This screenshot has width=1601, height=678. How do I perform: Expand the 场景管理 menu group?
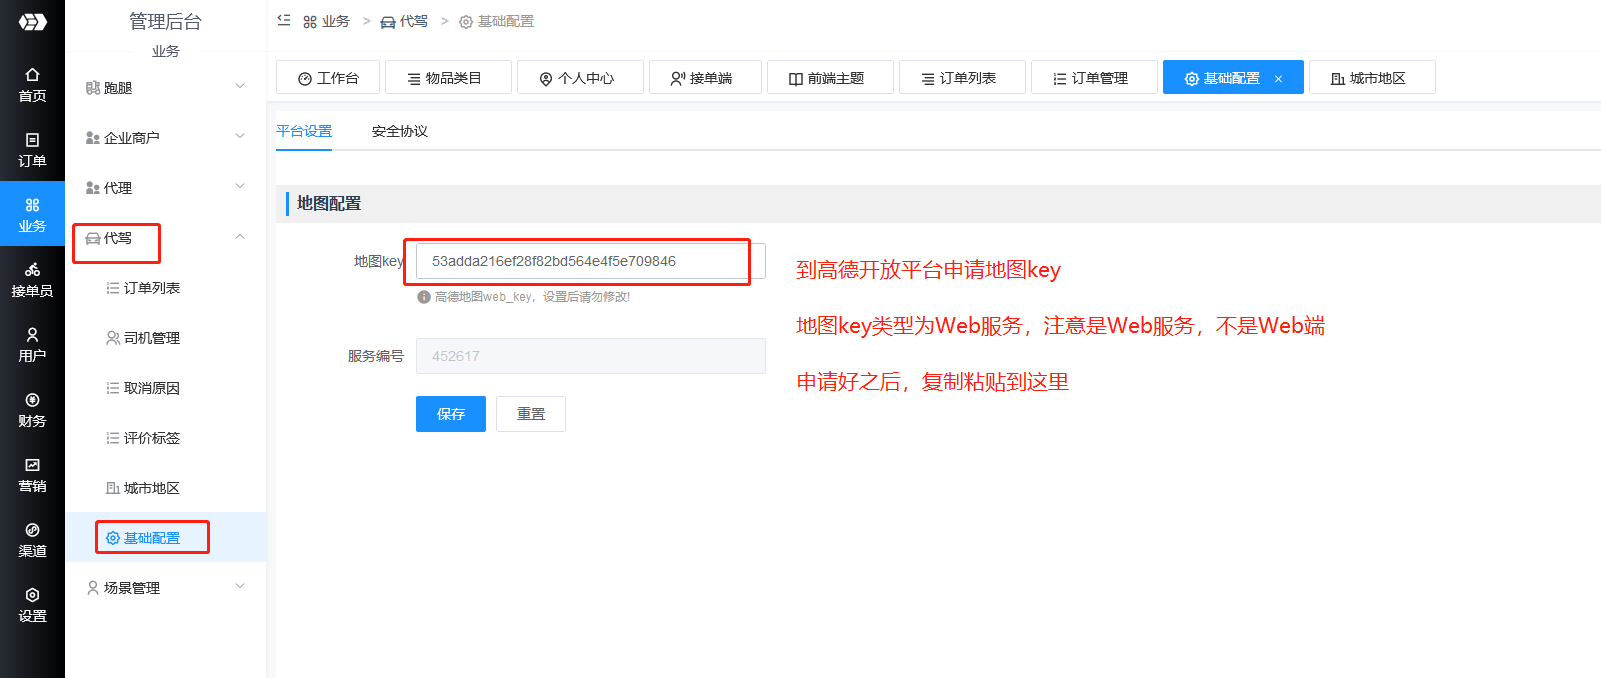point(165,588)
